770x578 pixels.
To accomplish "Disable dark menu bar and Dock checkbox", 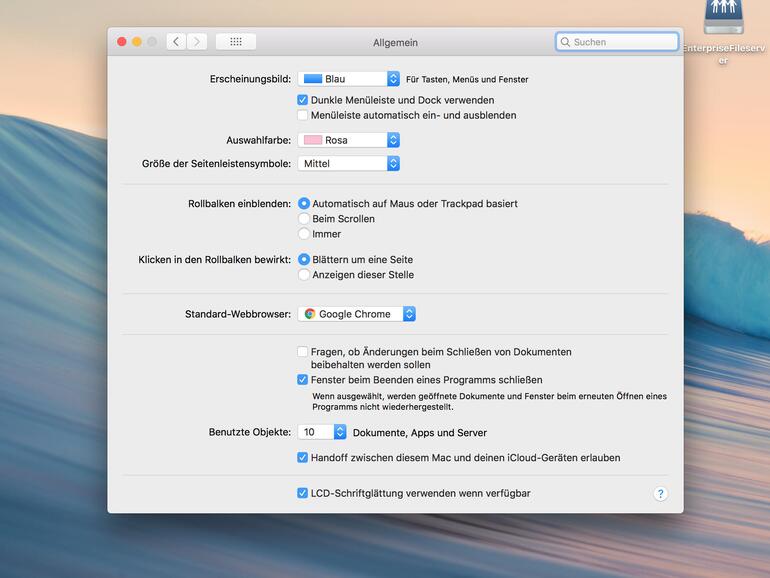I will pyautogui.click(x=303, y=100).
